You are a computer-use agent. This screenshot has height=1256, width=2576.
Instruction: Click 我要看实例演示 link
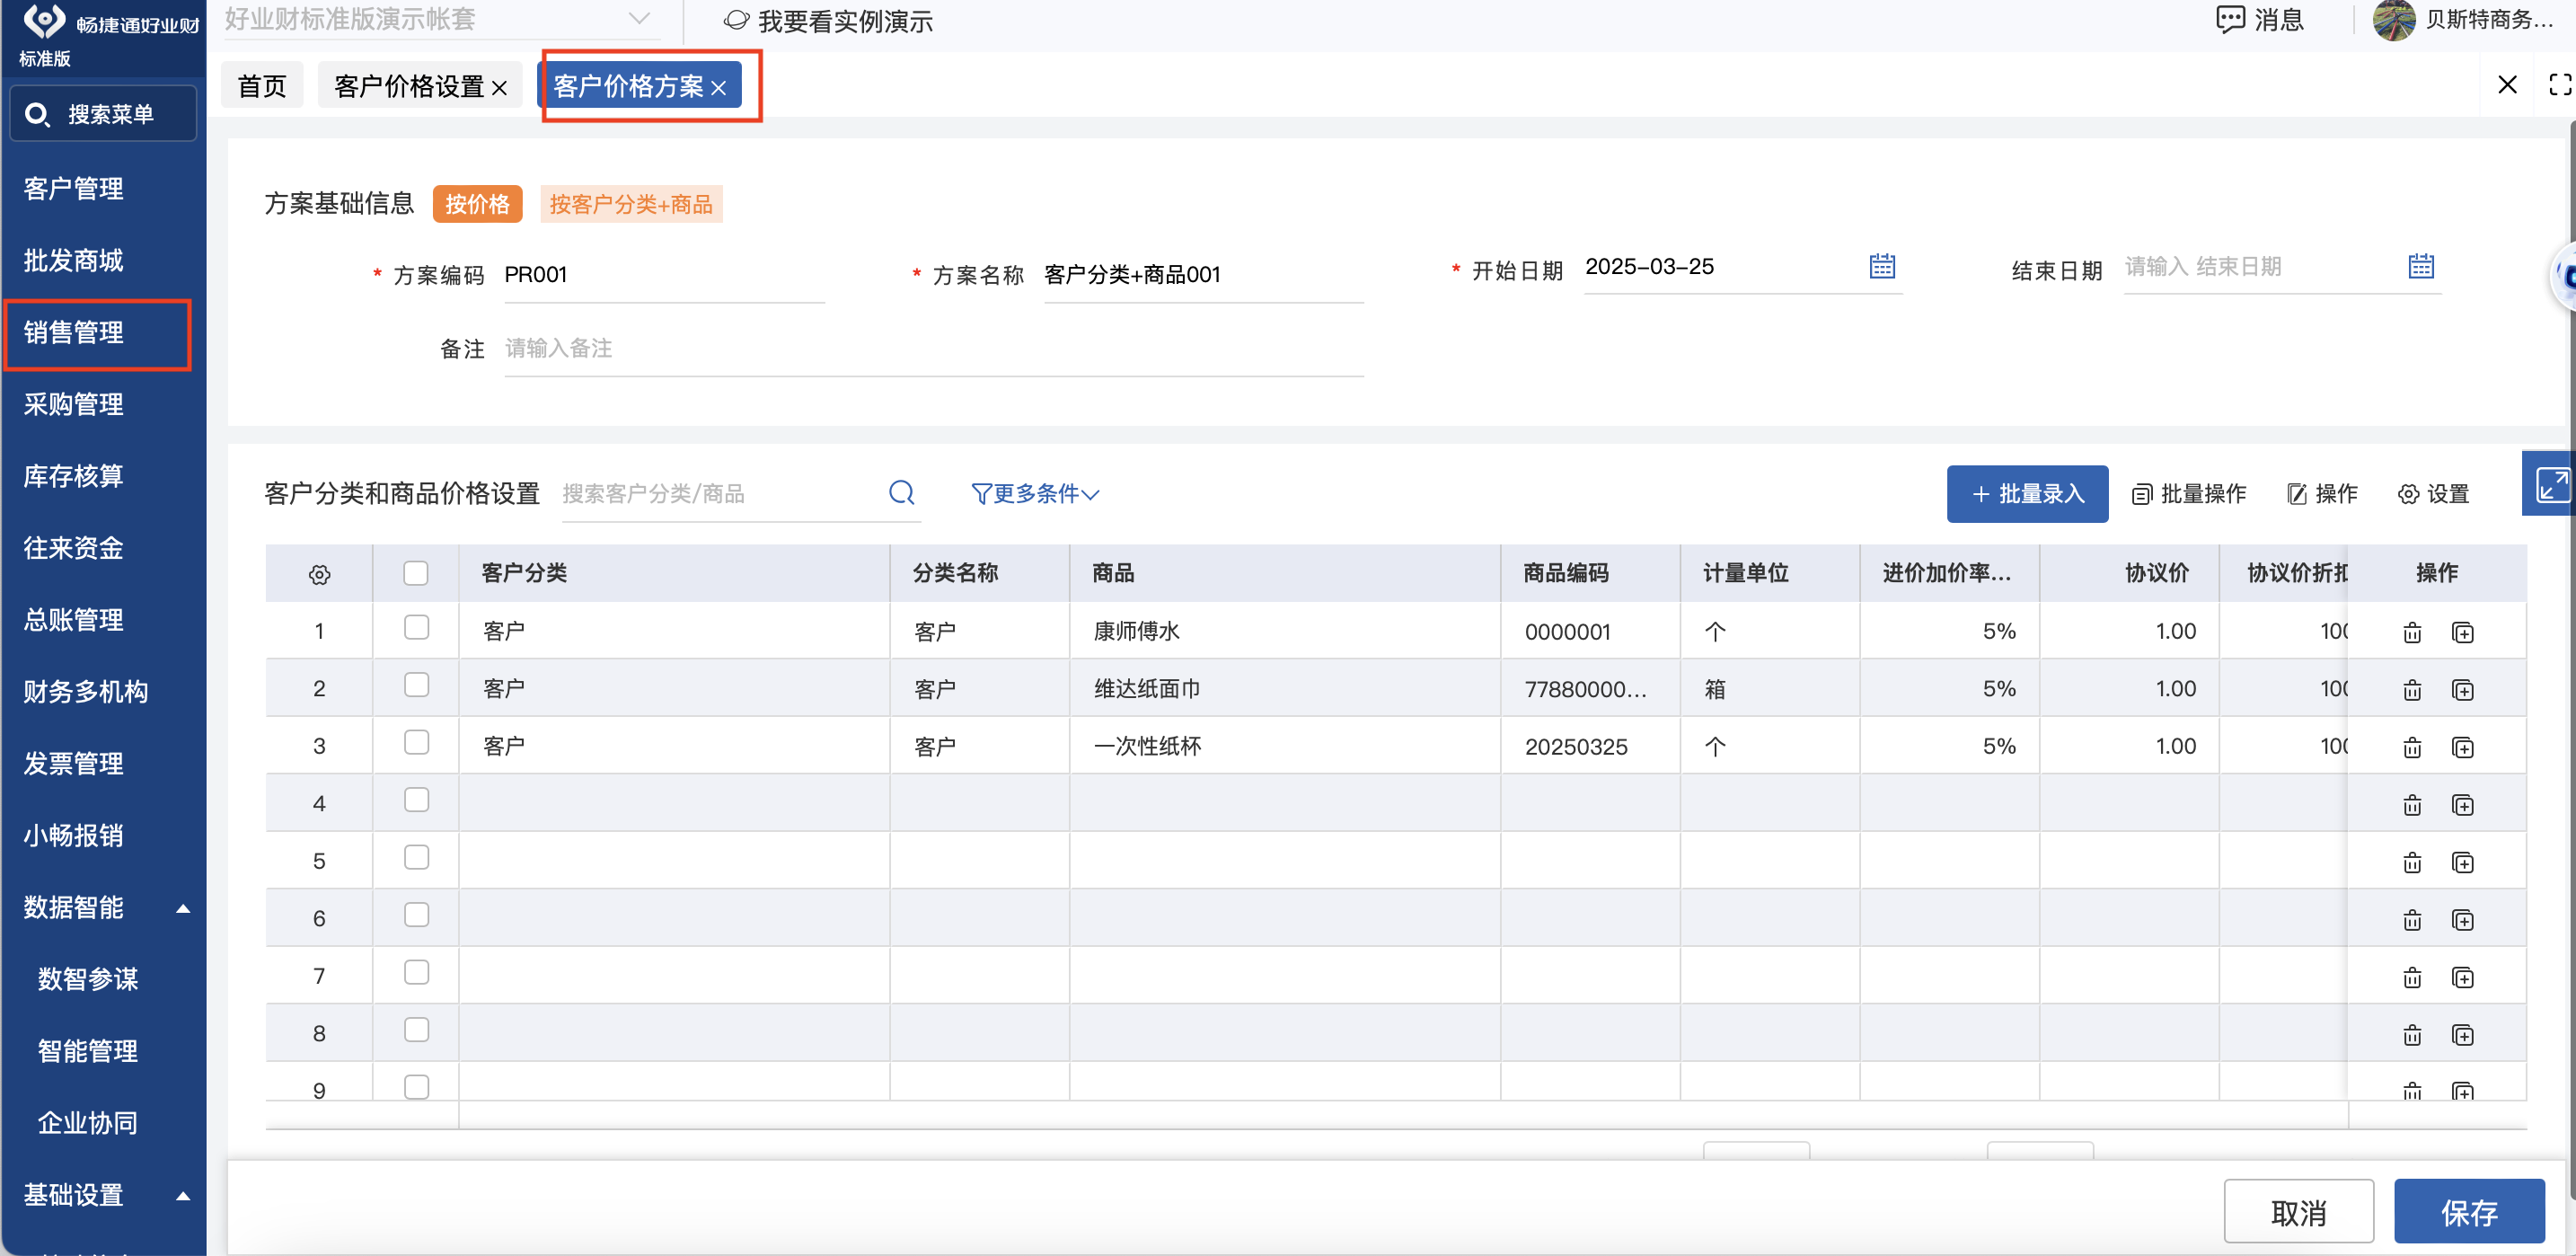pos(828,21)
